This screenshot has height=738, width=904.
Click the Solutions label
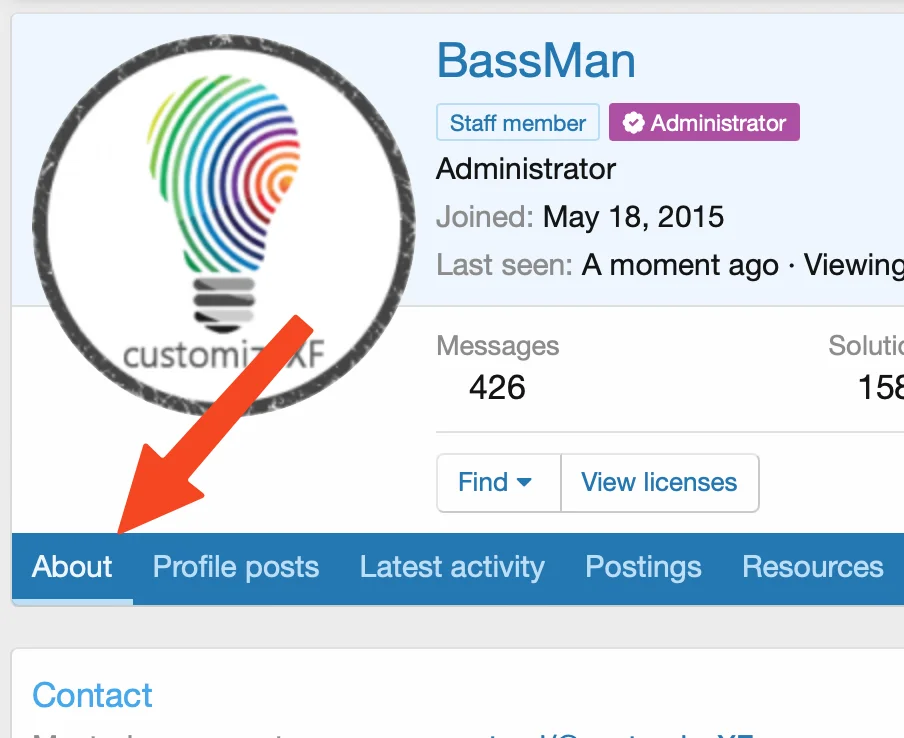[x=866, y=347]
